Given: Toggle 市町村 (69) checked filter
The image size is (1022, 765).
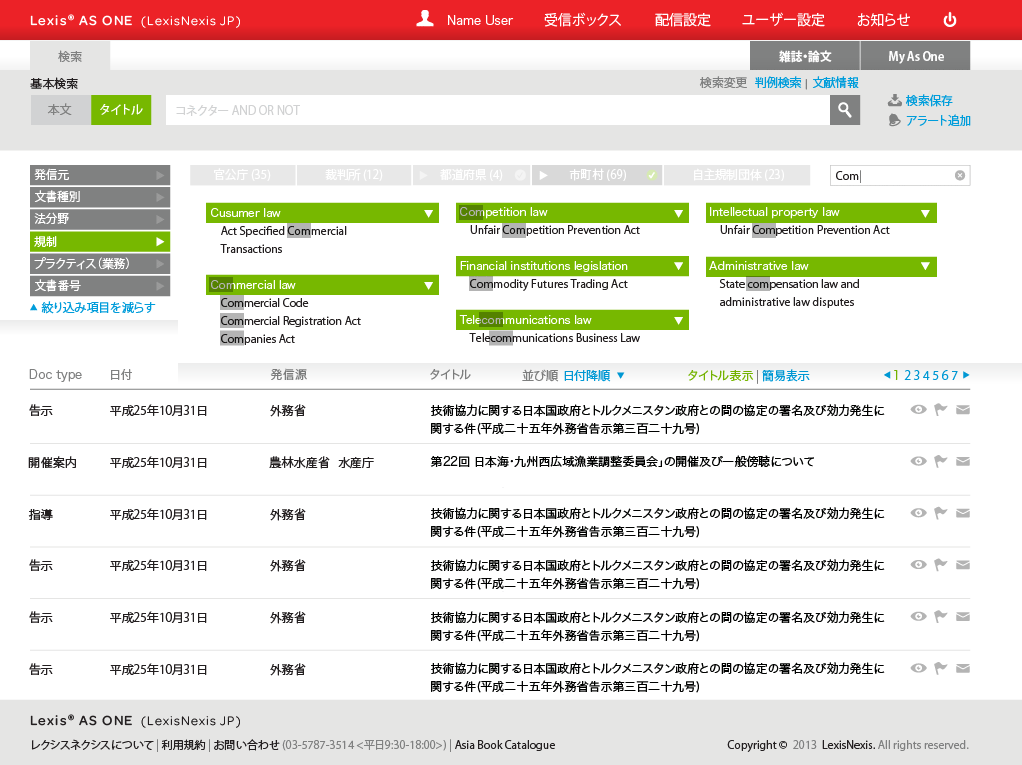Looking at the screenshot, I should (597, 175).
